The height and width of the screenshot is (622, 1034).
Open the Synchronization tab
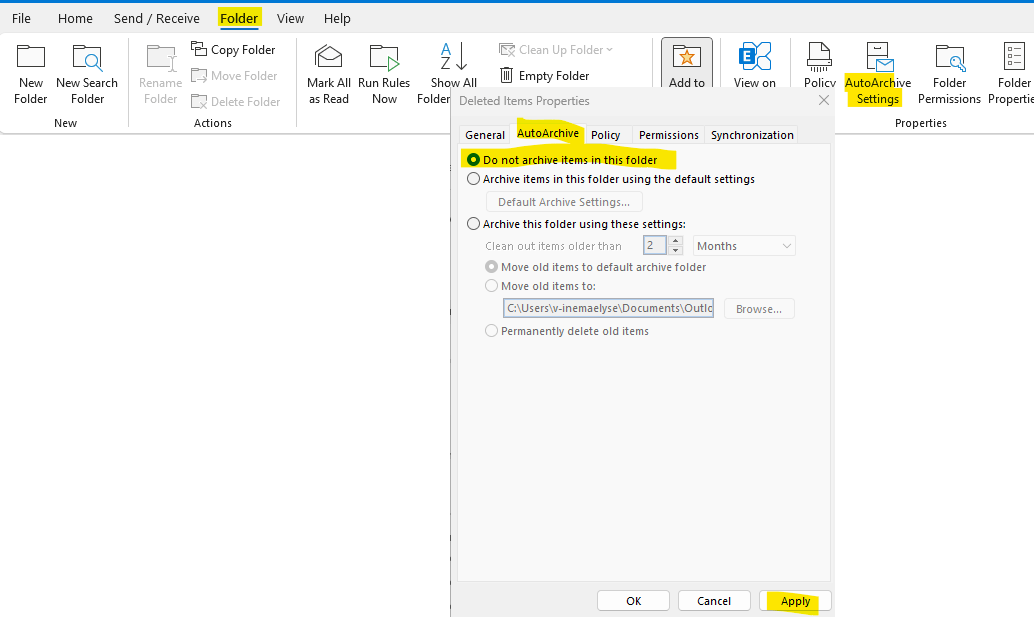pos(752,135)
